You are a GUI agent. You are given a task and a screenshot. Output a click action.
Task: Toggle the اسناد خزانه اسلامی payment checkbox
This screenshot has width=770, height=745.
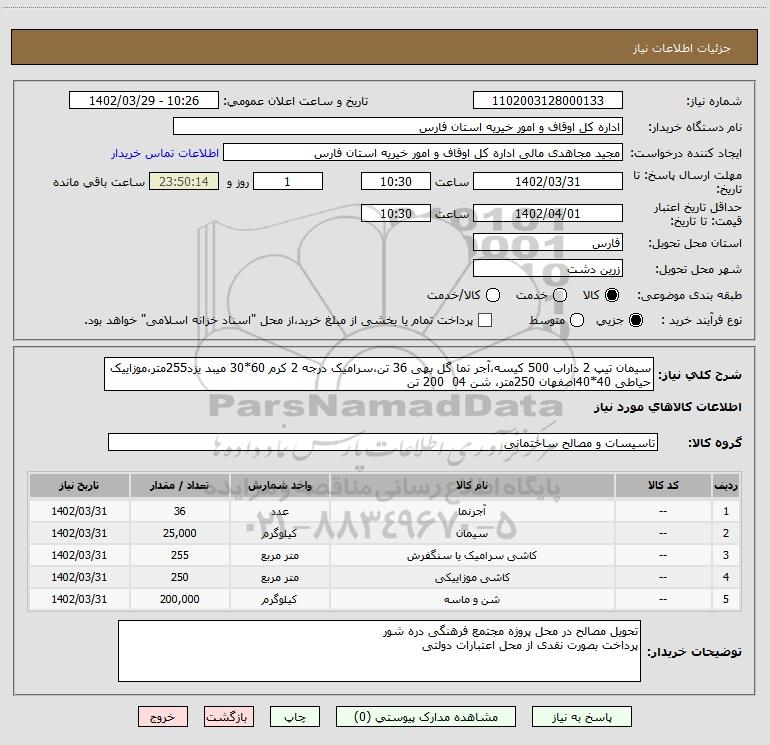pos(485,320)
